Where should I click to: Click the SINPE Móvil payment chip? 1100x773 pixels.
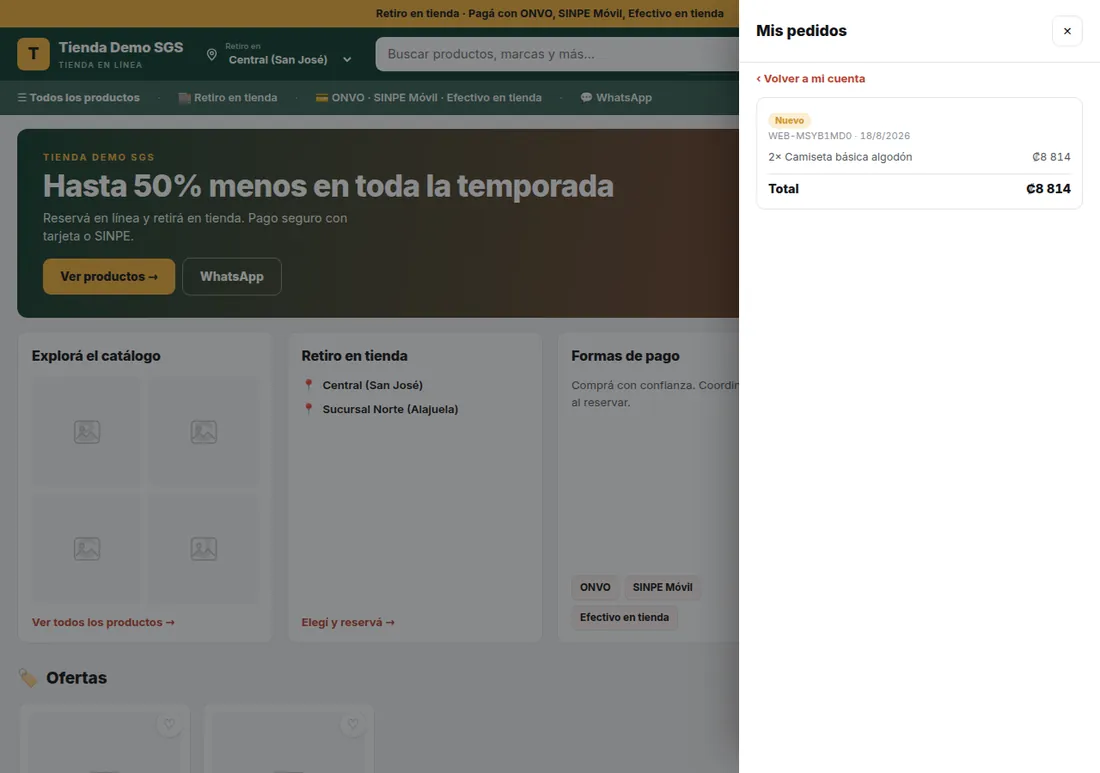(x=662, y=587)
